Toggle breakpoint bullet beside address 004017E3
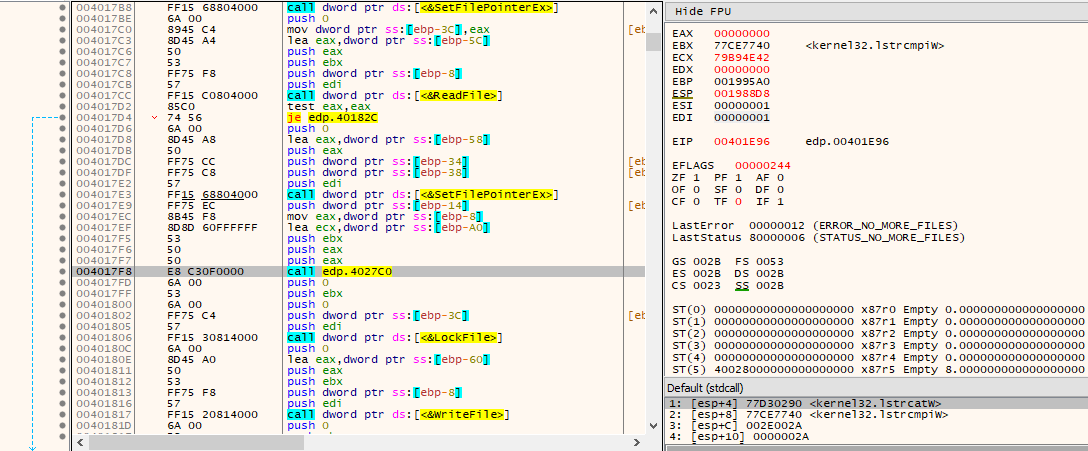Image resolution: width=1088 pixels, height=451 pixels. point(63,194)
